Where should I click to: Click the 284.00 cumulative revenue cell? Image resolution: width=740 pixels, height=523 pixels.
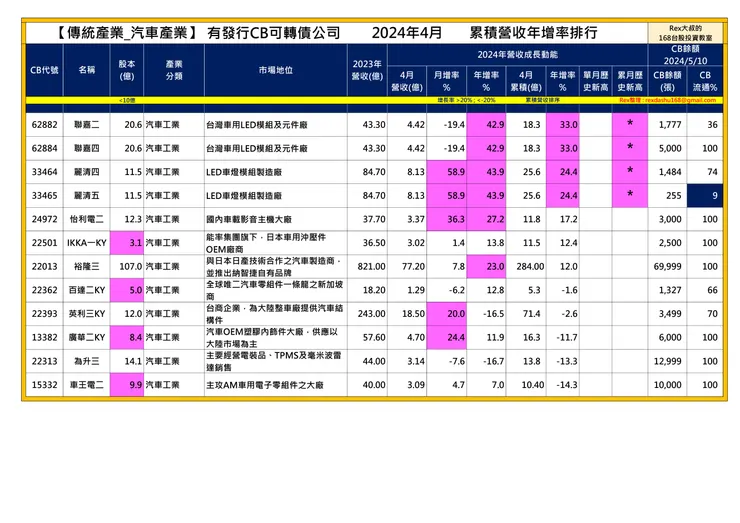click(x=526, y=266)
